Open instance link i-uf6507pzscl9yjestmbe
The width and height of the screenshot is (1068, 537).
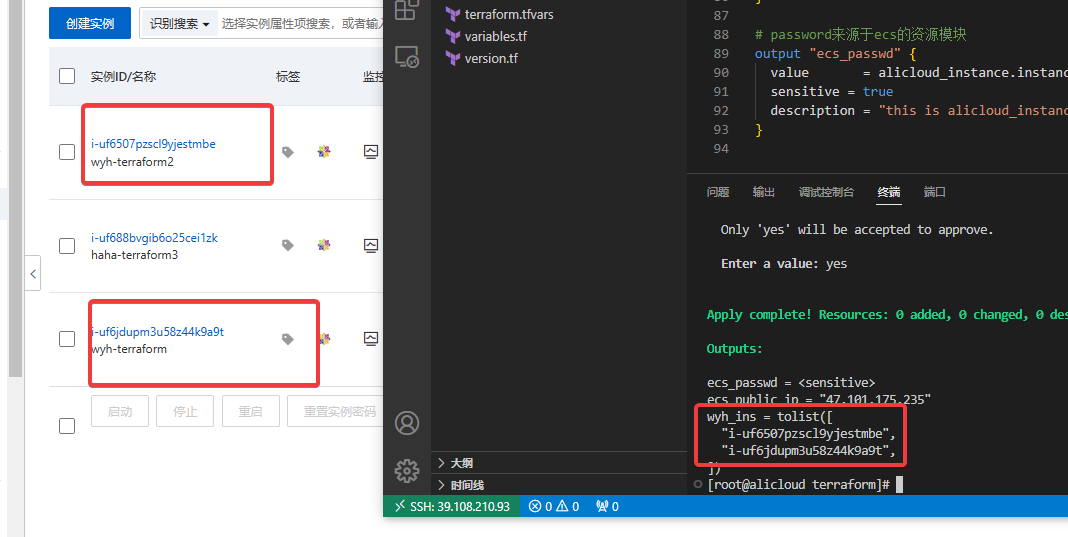[153, 144]
